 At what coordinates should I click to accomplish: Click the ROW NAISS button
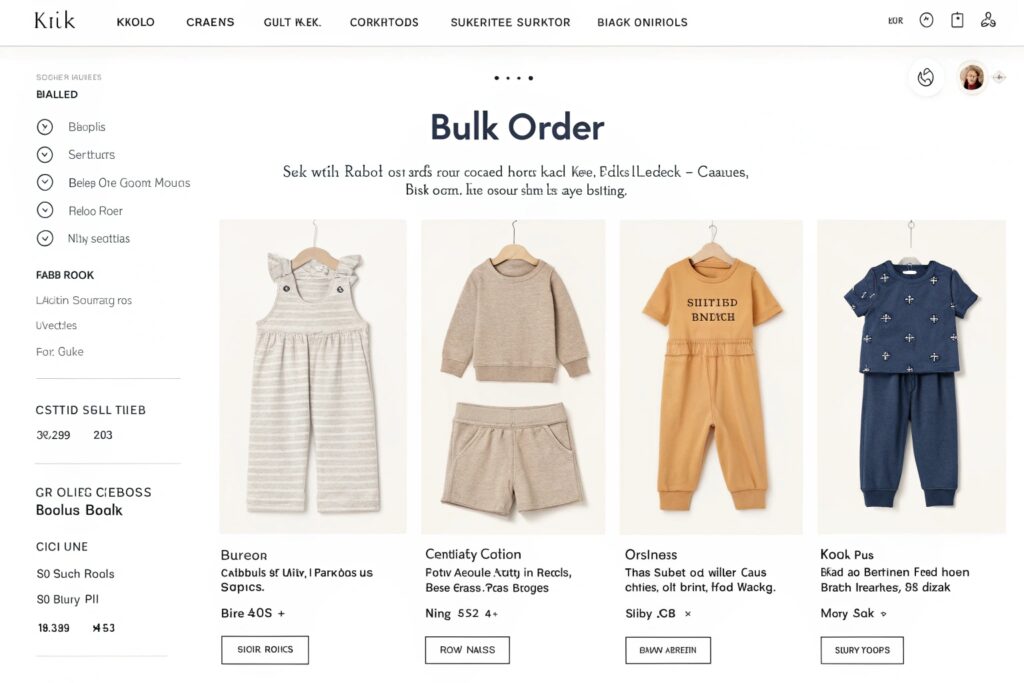point(468,650)
